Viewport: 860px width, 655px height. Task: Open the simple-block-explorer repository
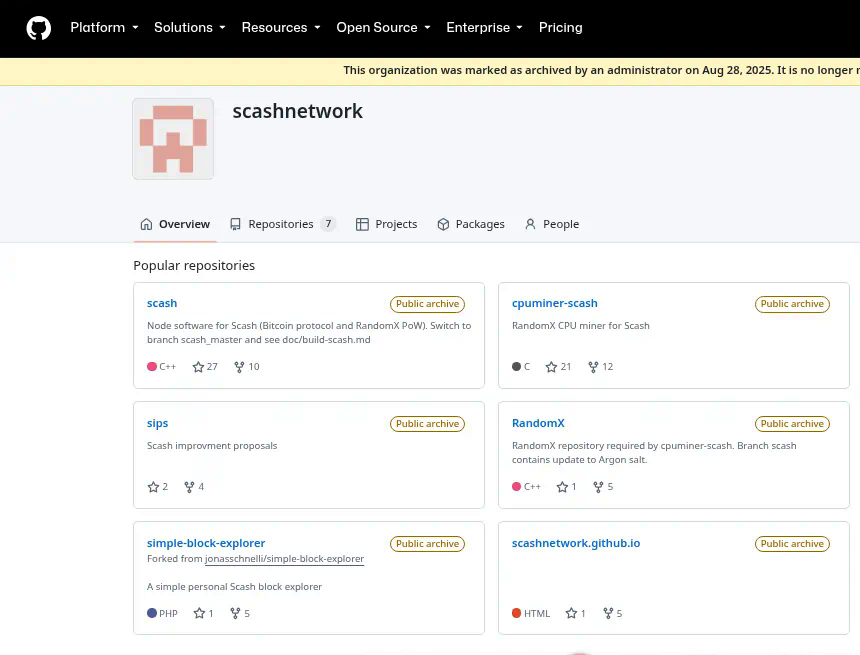pyautogui.click(x=206, y=543)
